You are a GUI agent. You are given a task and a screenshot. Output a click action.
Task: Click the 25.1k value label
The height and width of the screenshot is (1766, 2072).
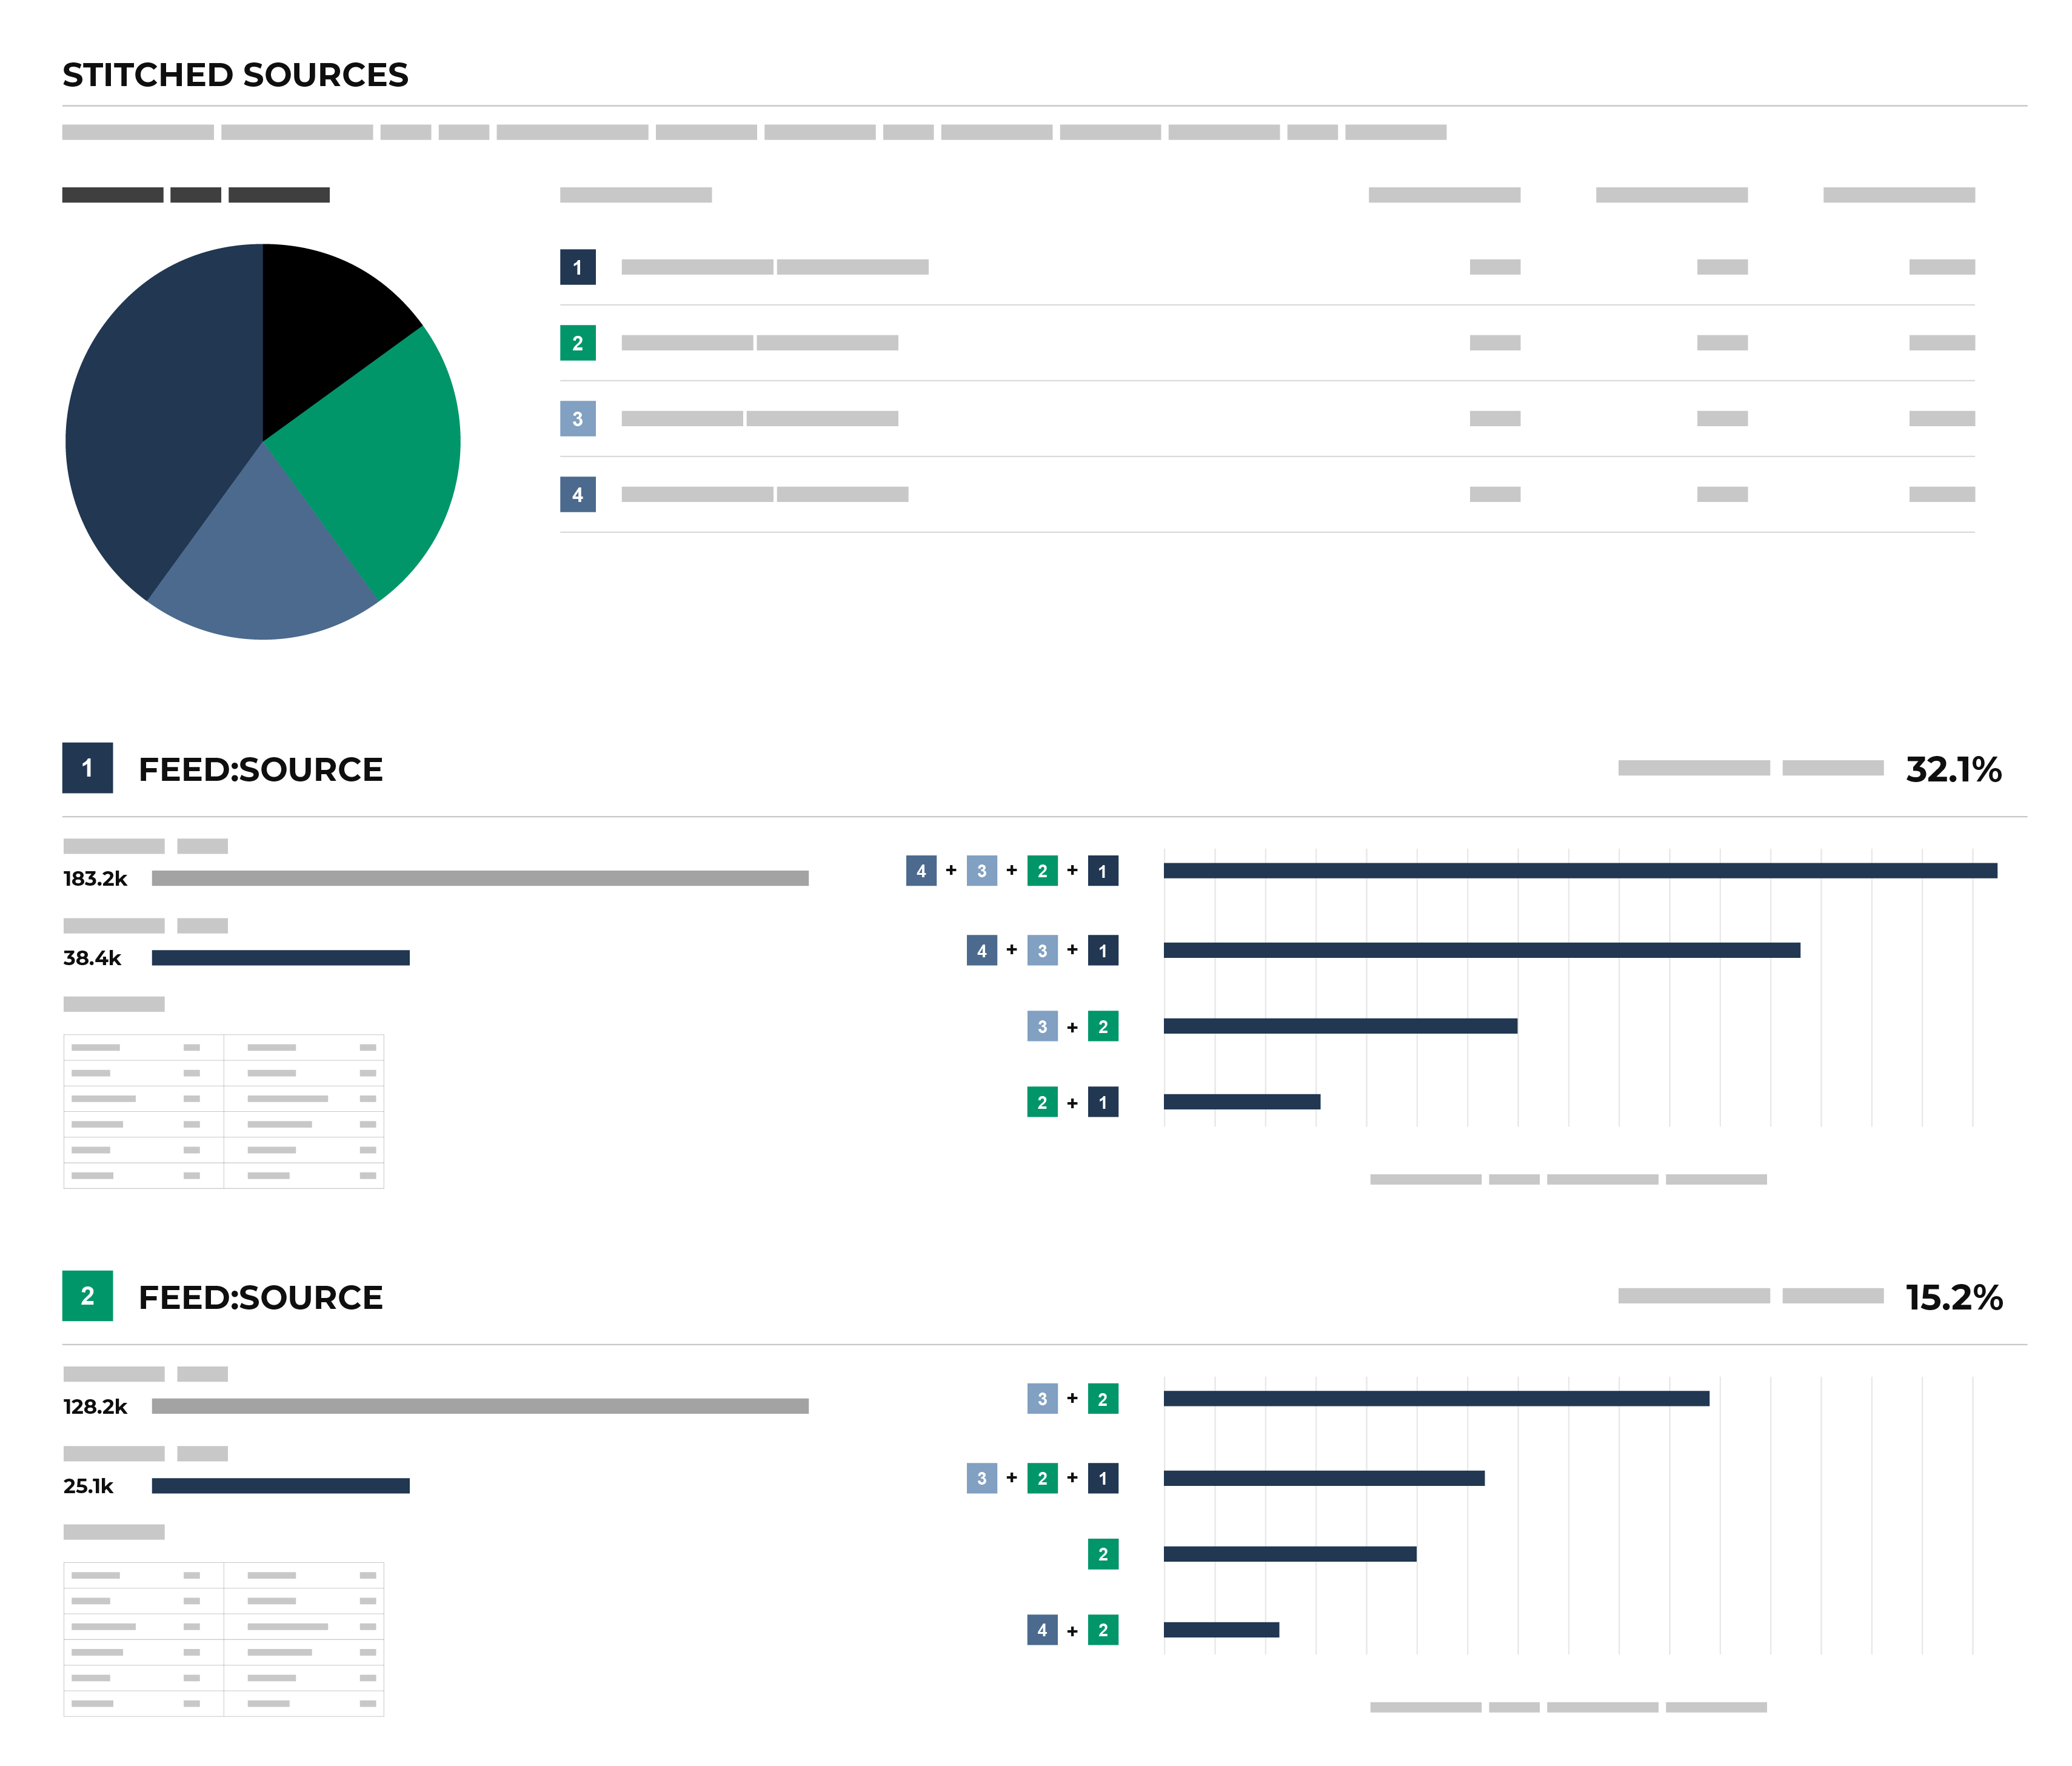pos(88,1486)
